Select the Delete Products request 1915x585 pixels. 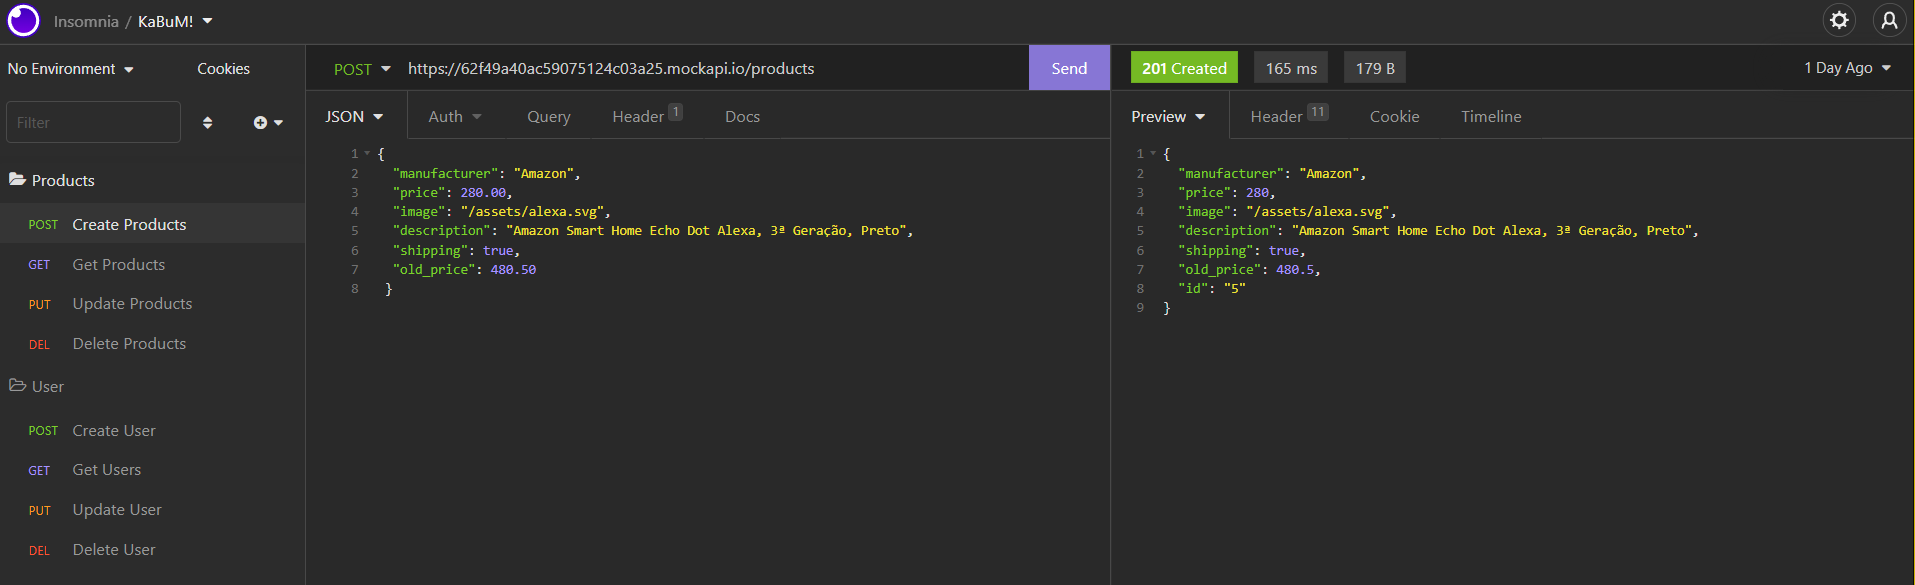152,344
